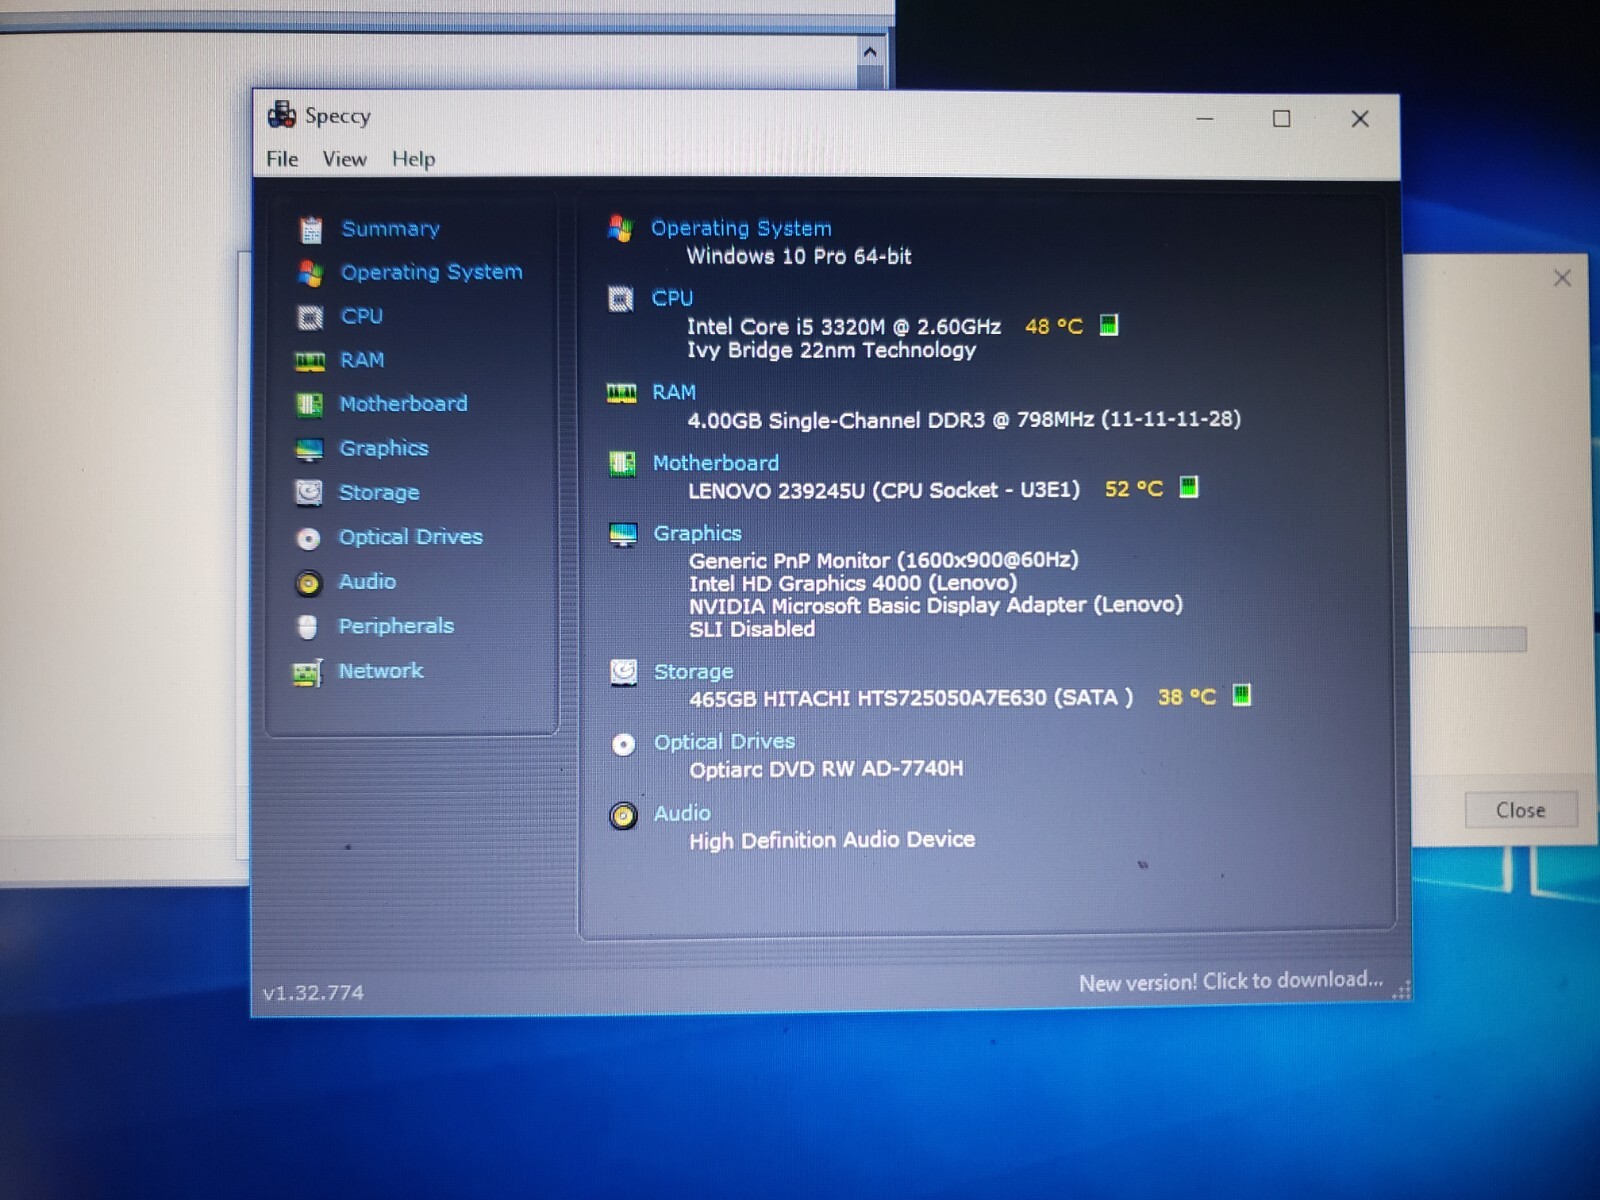Open the Graphics heading link in summary
The width and height of the screenshot is (1600, 1200).
(x=697, y=534)
